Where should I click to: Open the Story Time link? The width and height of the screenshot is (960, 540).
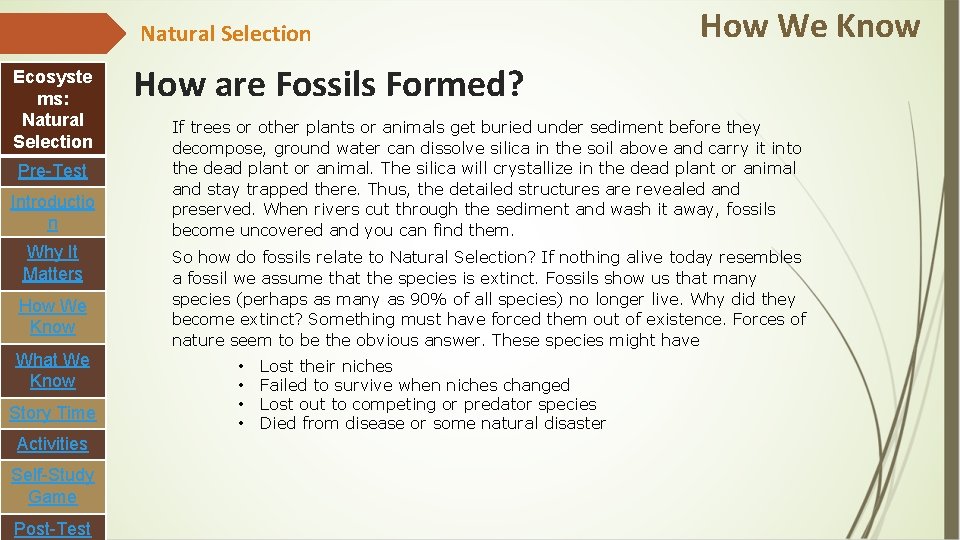53,413
